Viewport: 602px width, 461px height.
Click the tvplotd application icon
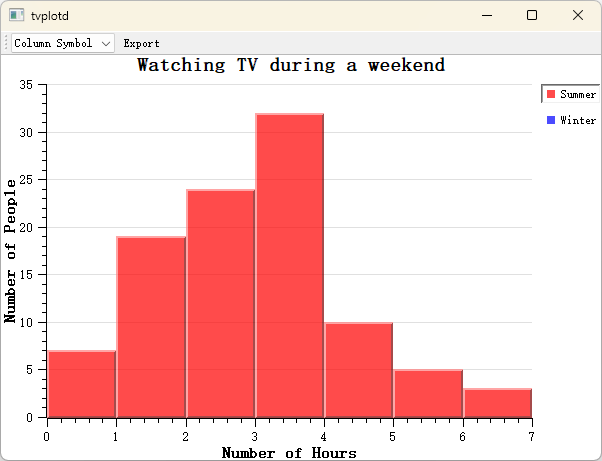[x=17, y=15]
